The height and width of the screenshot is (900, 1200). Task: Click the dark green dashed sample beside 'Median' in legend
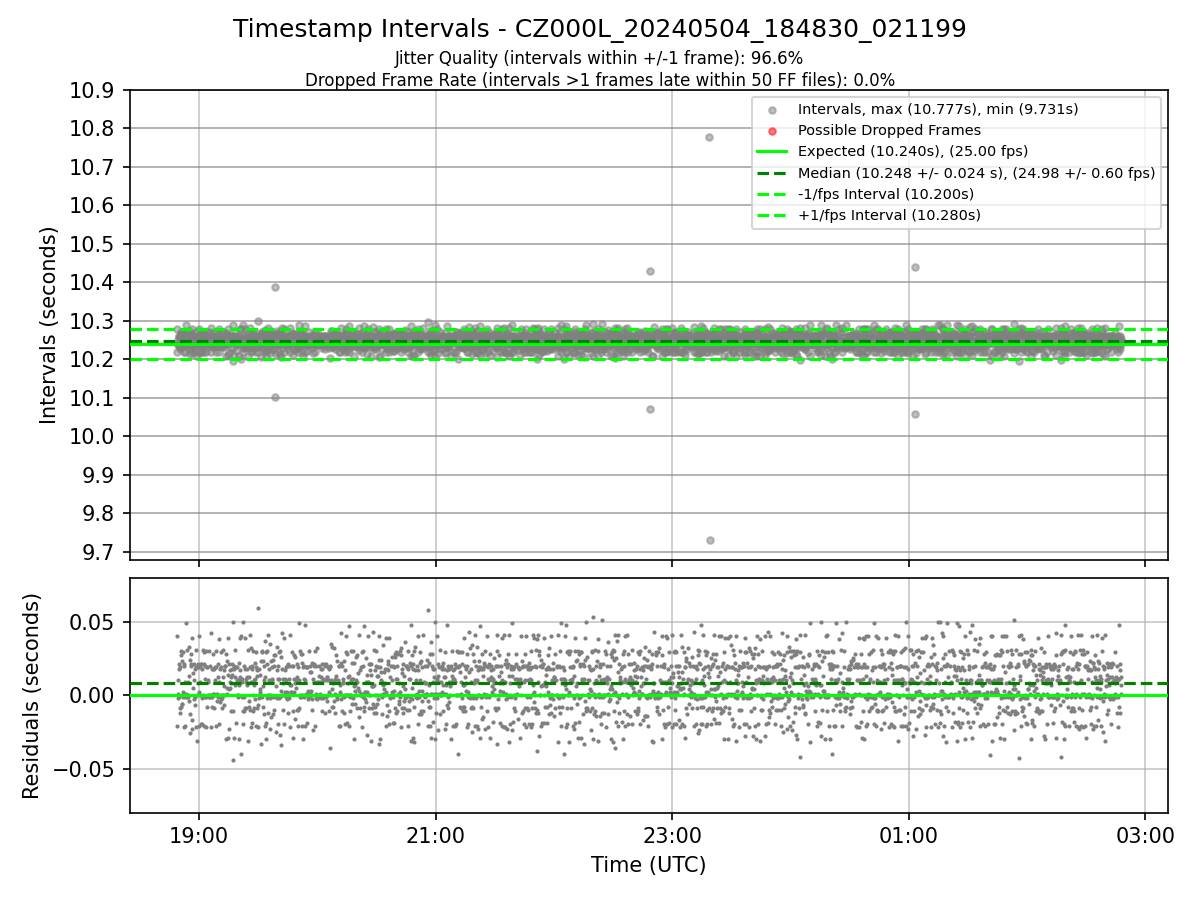772,173
